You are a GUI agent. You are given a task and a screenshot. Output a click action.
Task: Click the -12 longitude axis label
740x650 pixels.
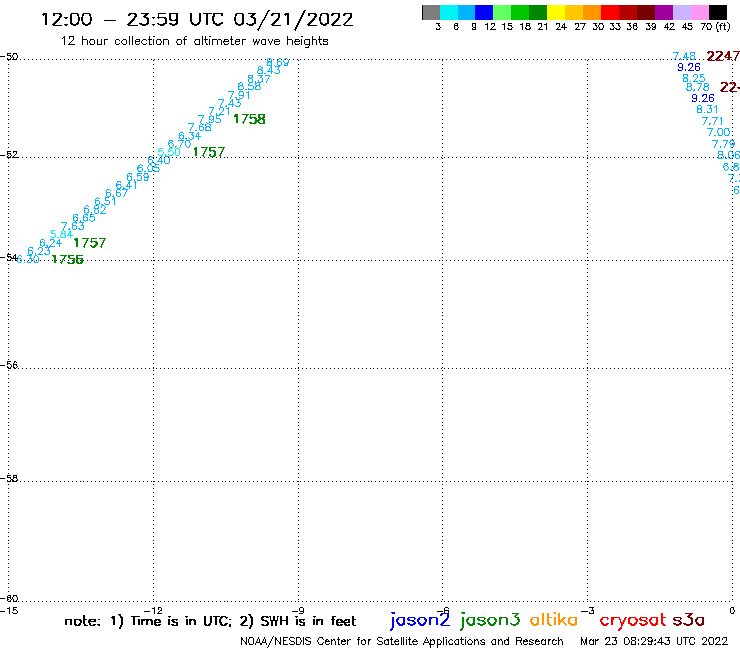[x=153, y=610]
